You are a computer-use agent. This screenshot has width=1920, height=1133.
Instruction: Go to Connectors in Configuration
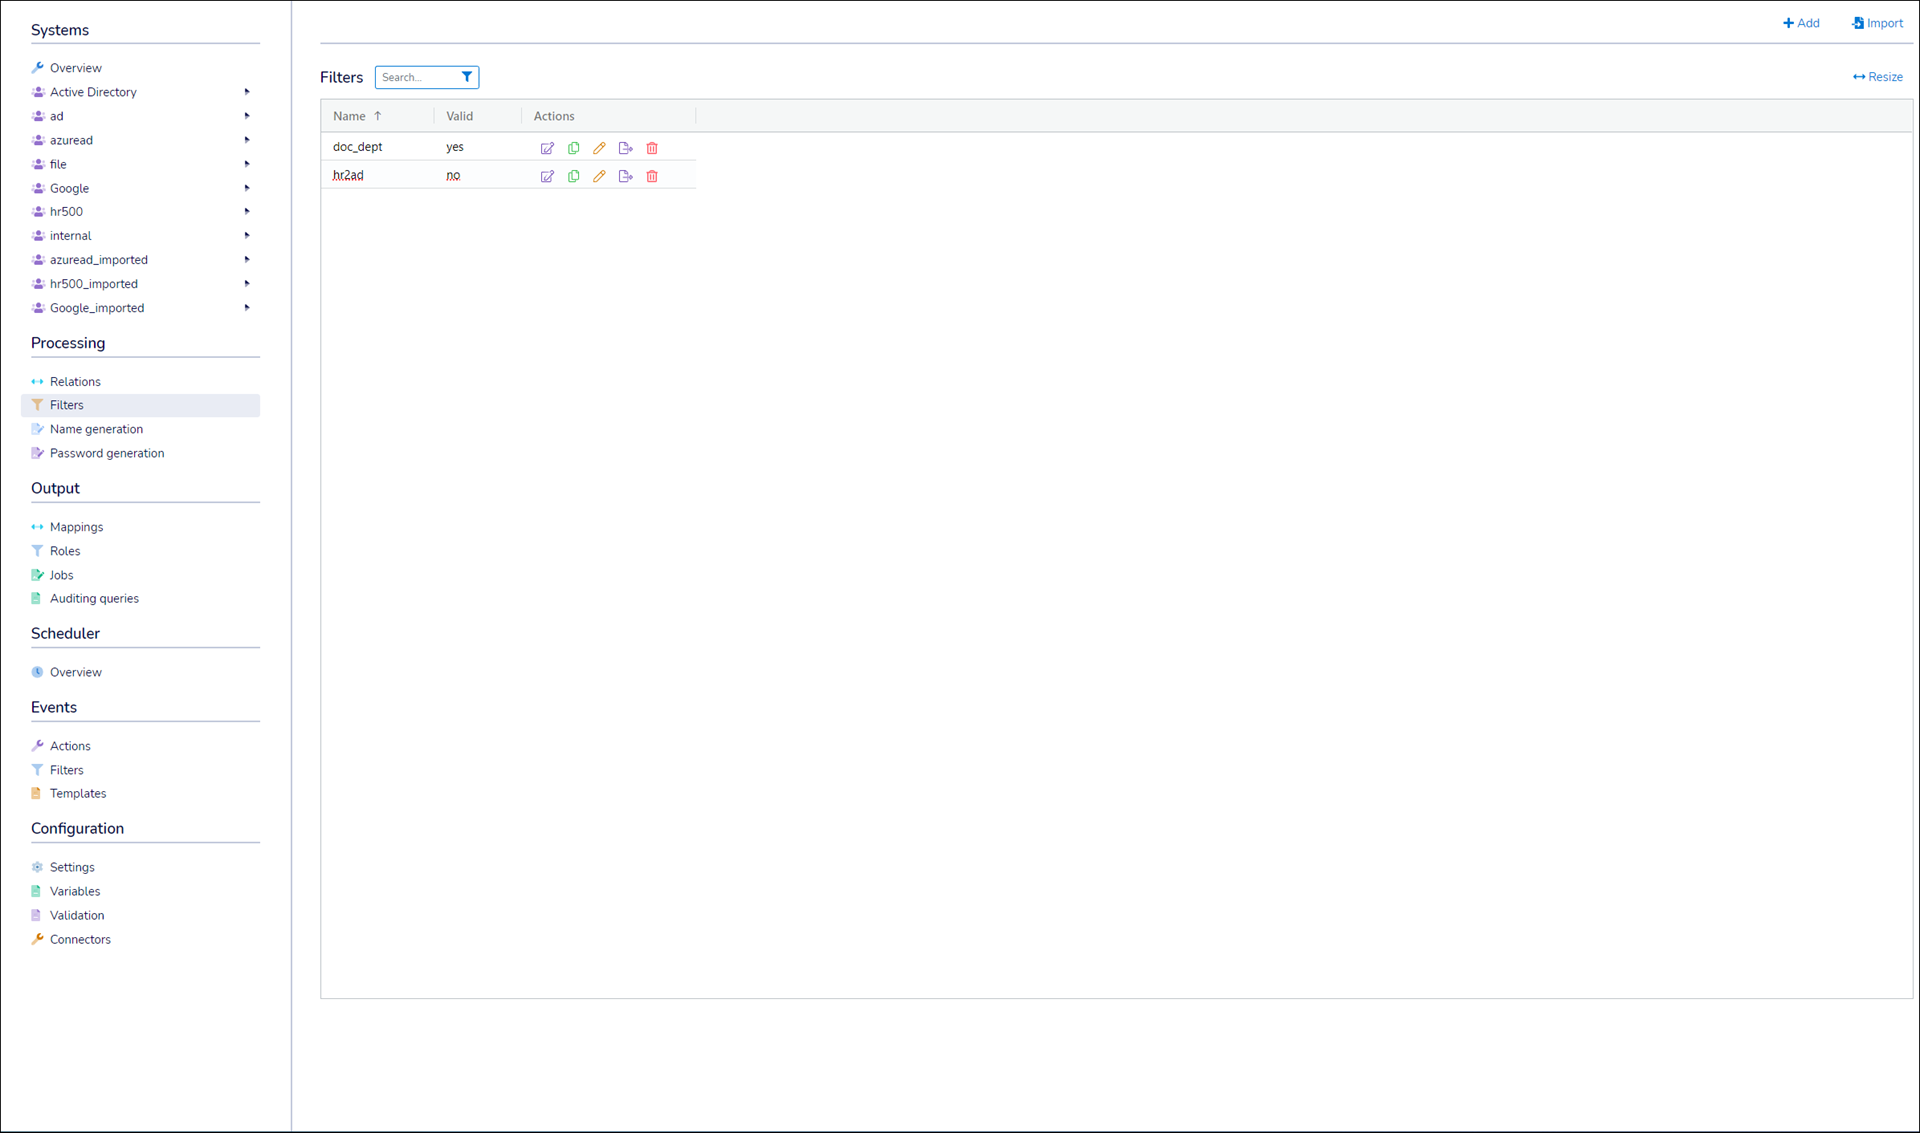tap(80, 939)
